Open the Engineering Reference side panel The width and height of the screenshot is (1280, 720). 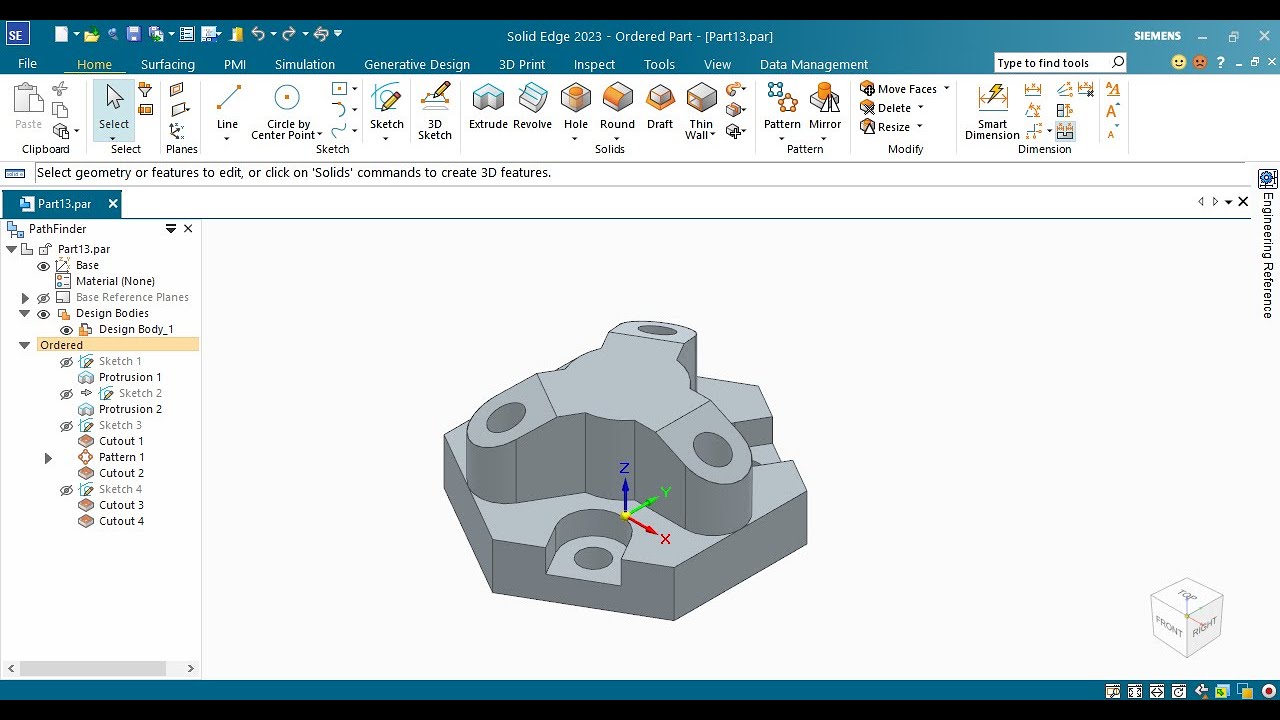[x=1268, y=245]
